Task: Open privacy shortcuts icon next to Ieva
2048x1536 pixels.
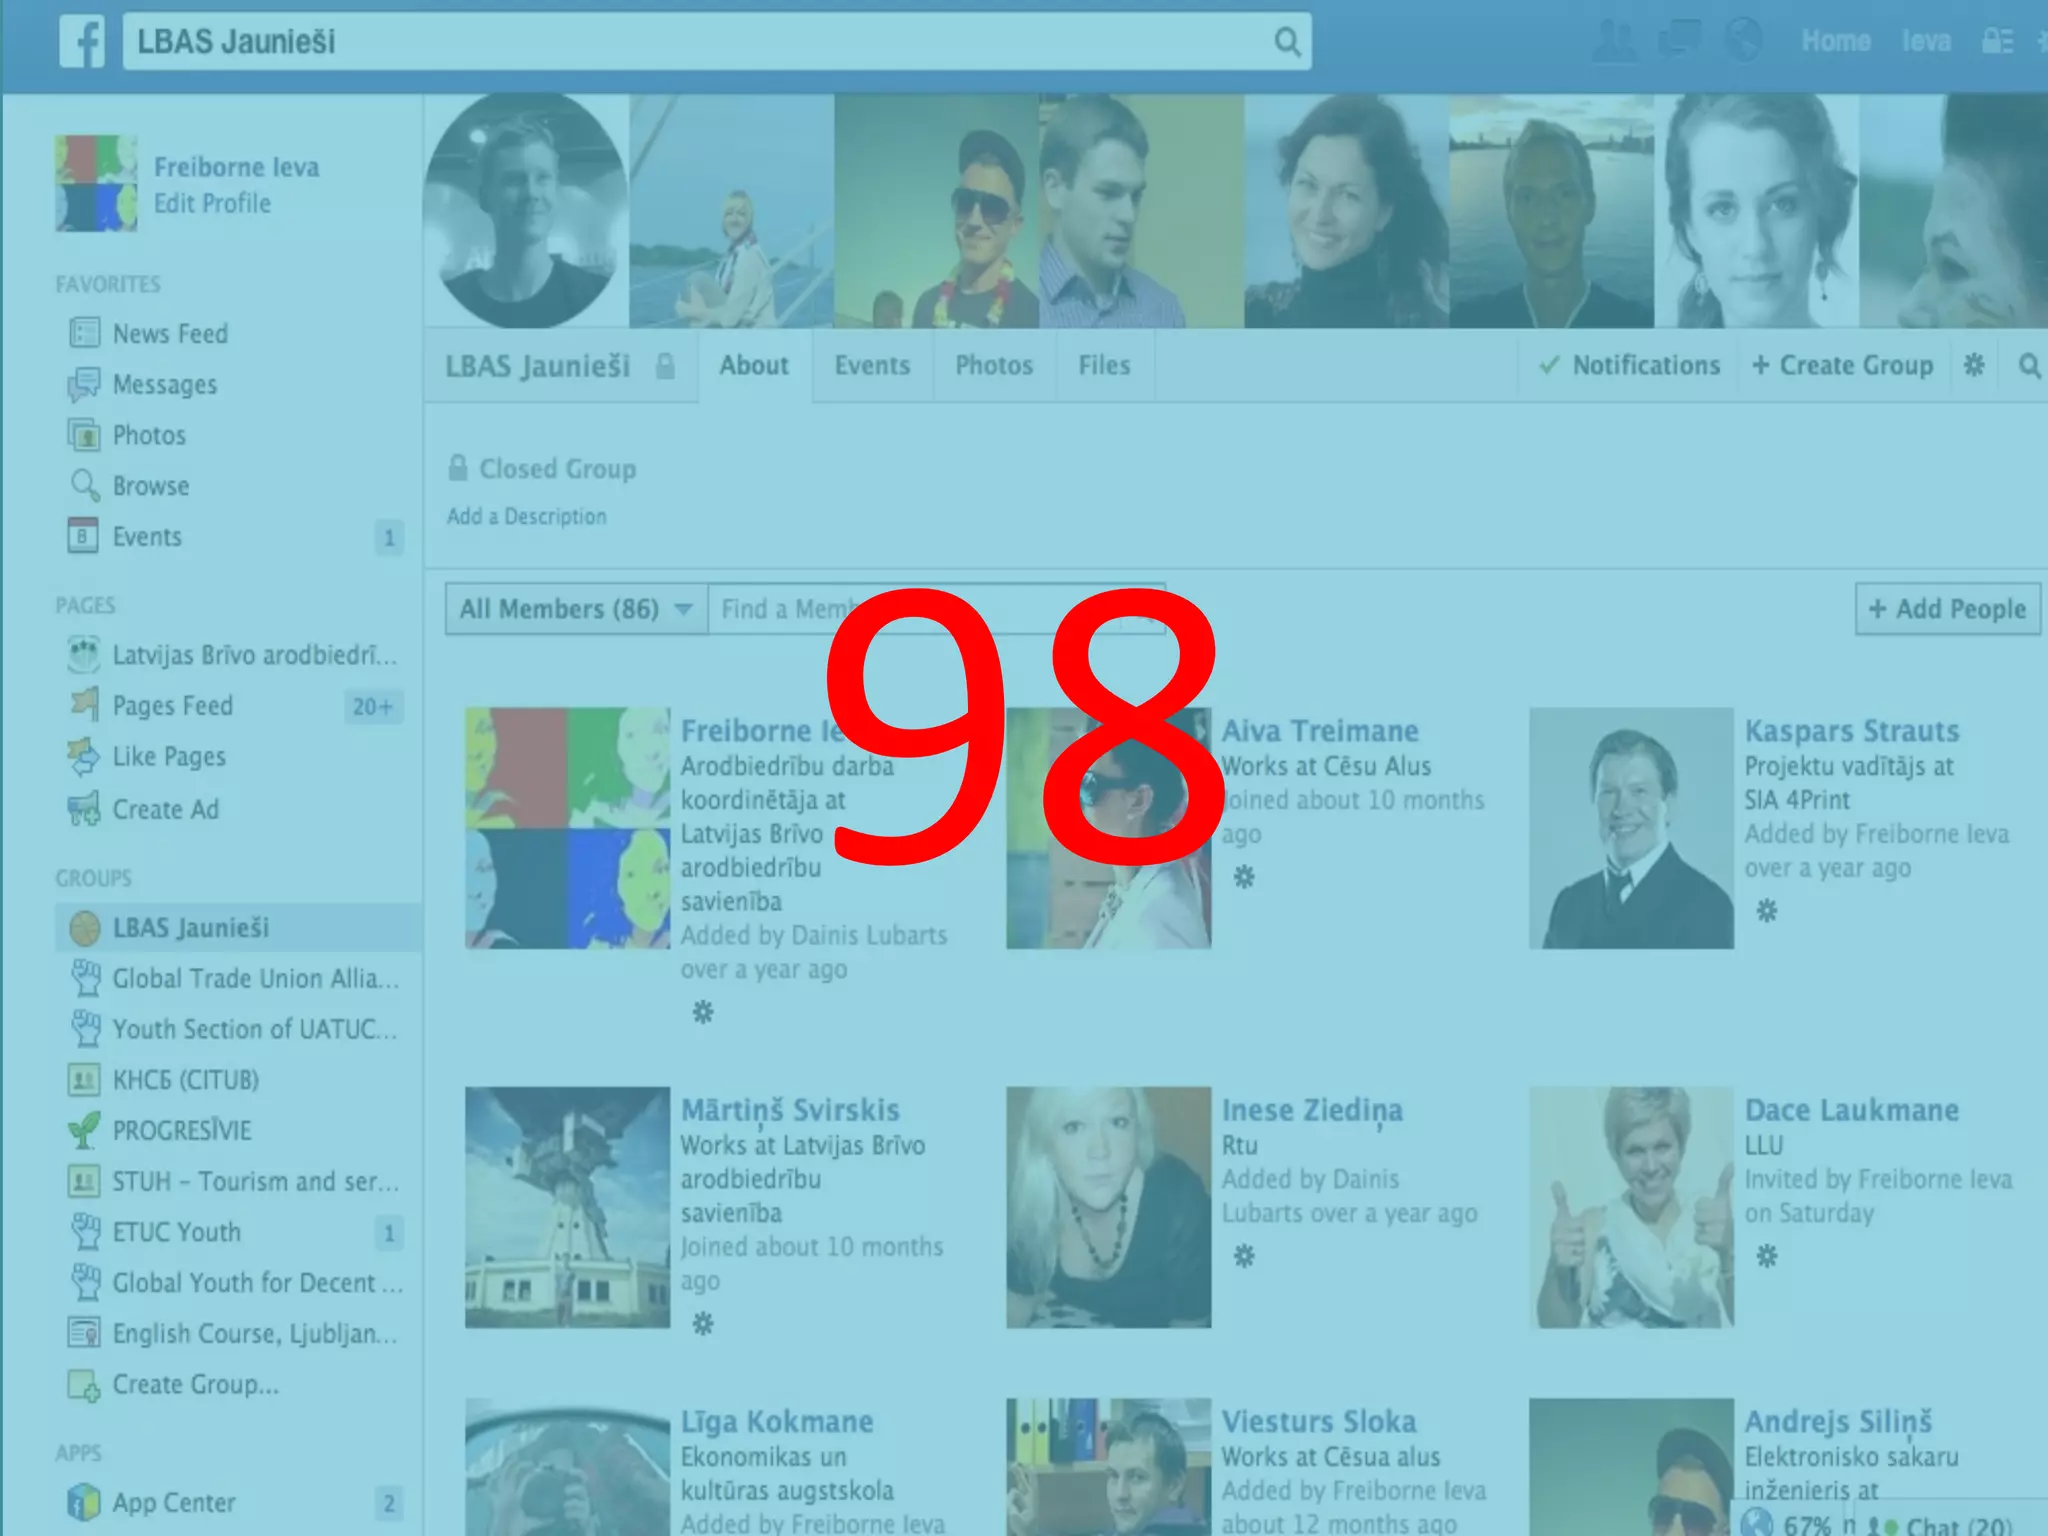Action: tap(1997, 41)
